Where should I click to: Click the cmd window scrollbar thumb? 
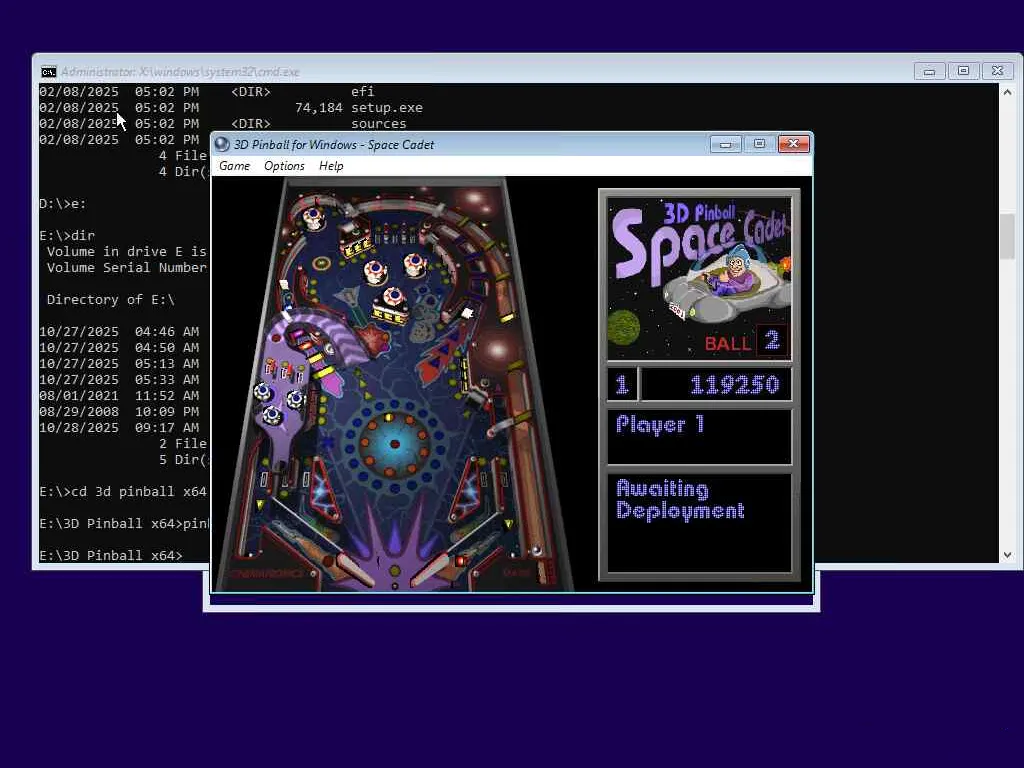1007,236
